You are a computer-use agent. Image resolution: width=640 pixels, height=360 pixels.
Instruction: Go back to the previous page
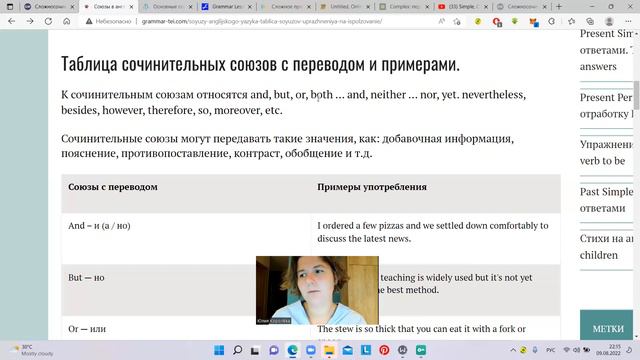click(11, 21)
